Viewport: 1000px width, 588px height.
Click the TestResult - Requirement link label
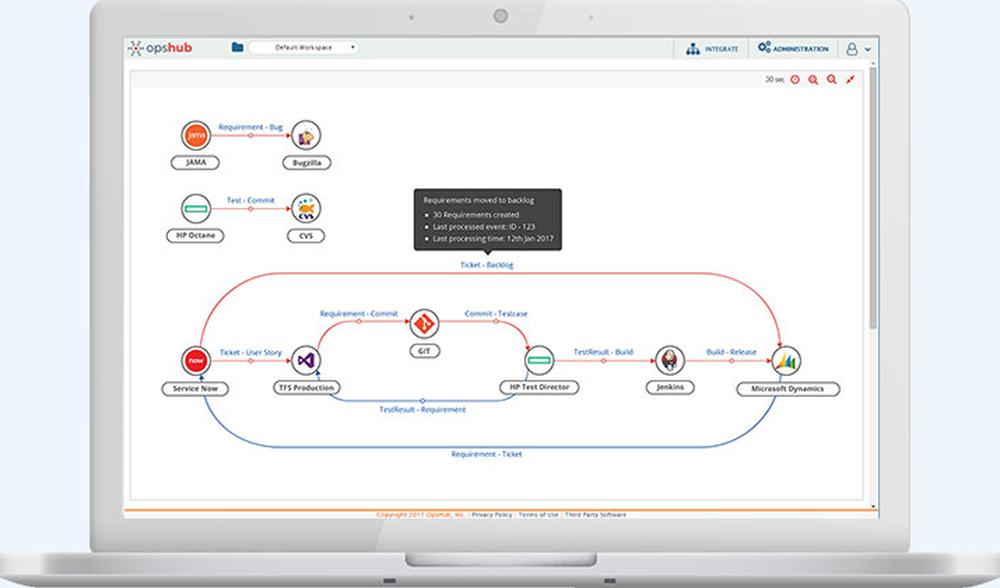[x=422, y=409]
